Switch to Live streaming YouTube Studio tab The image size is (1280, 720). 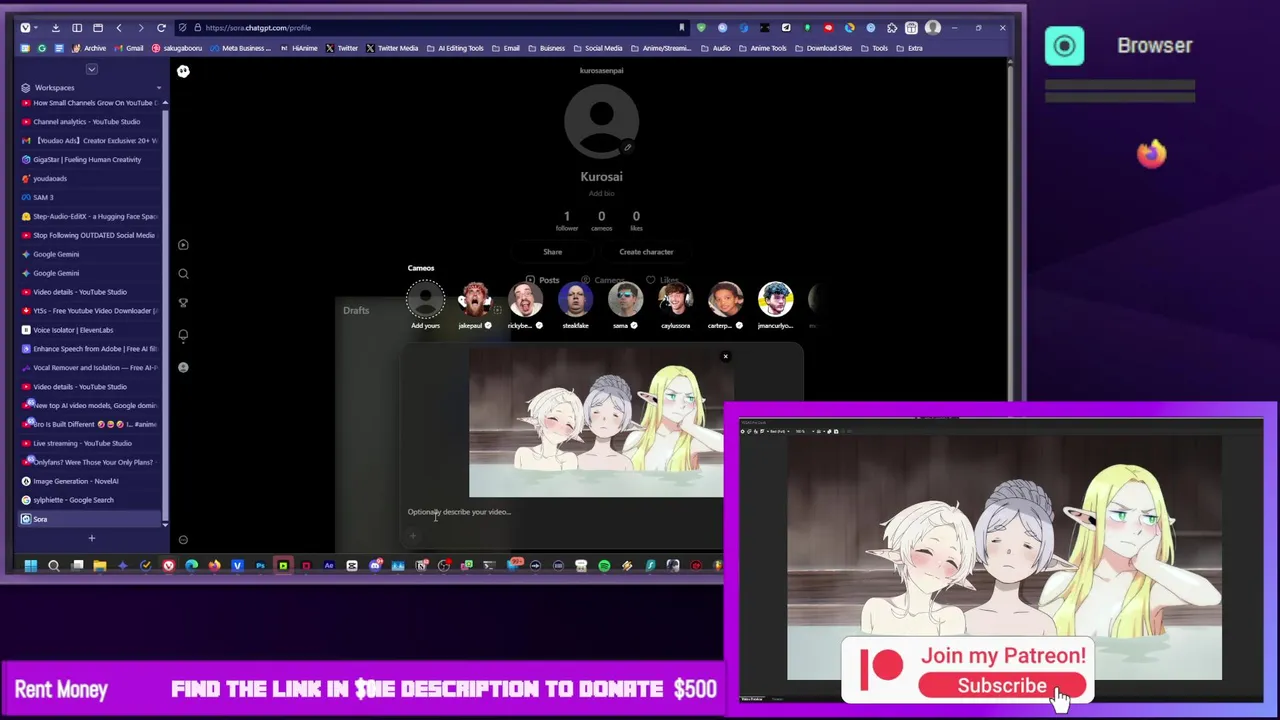pos(90,443)
